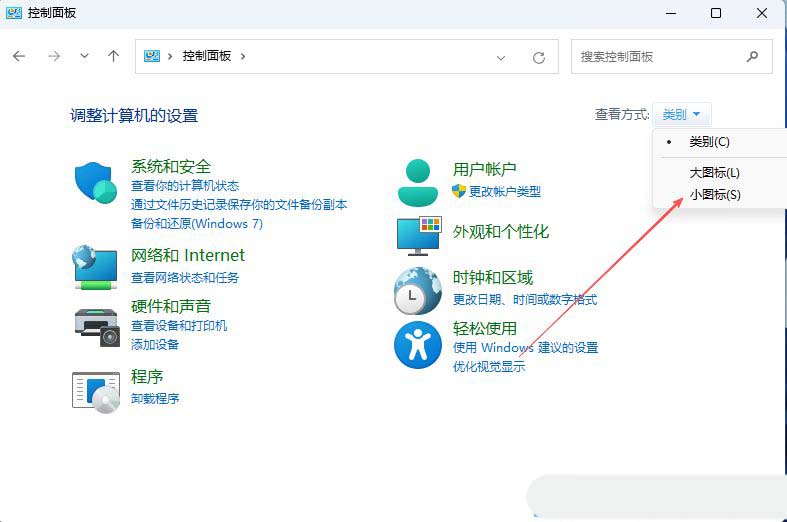The image size is (787, 522).
Task: Open the 时钟和区域 category link
Action: [492, 278]
